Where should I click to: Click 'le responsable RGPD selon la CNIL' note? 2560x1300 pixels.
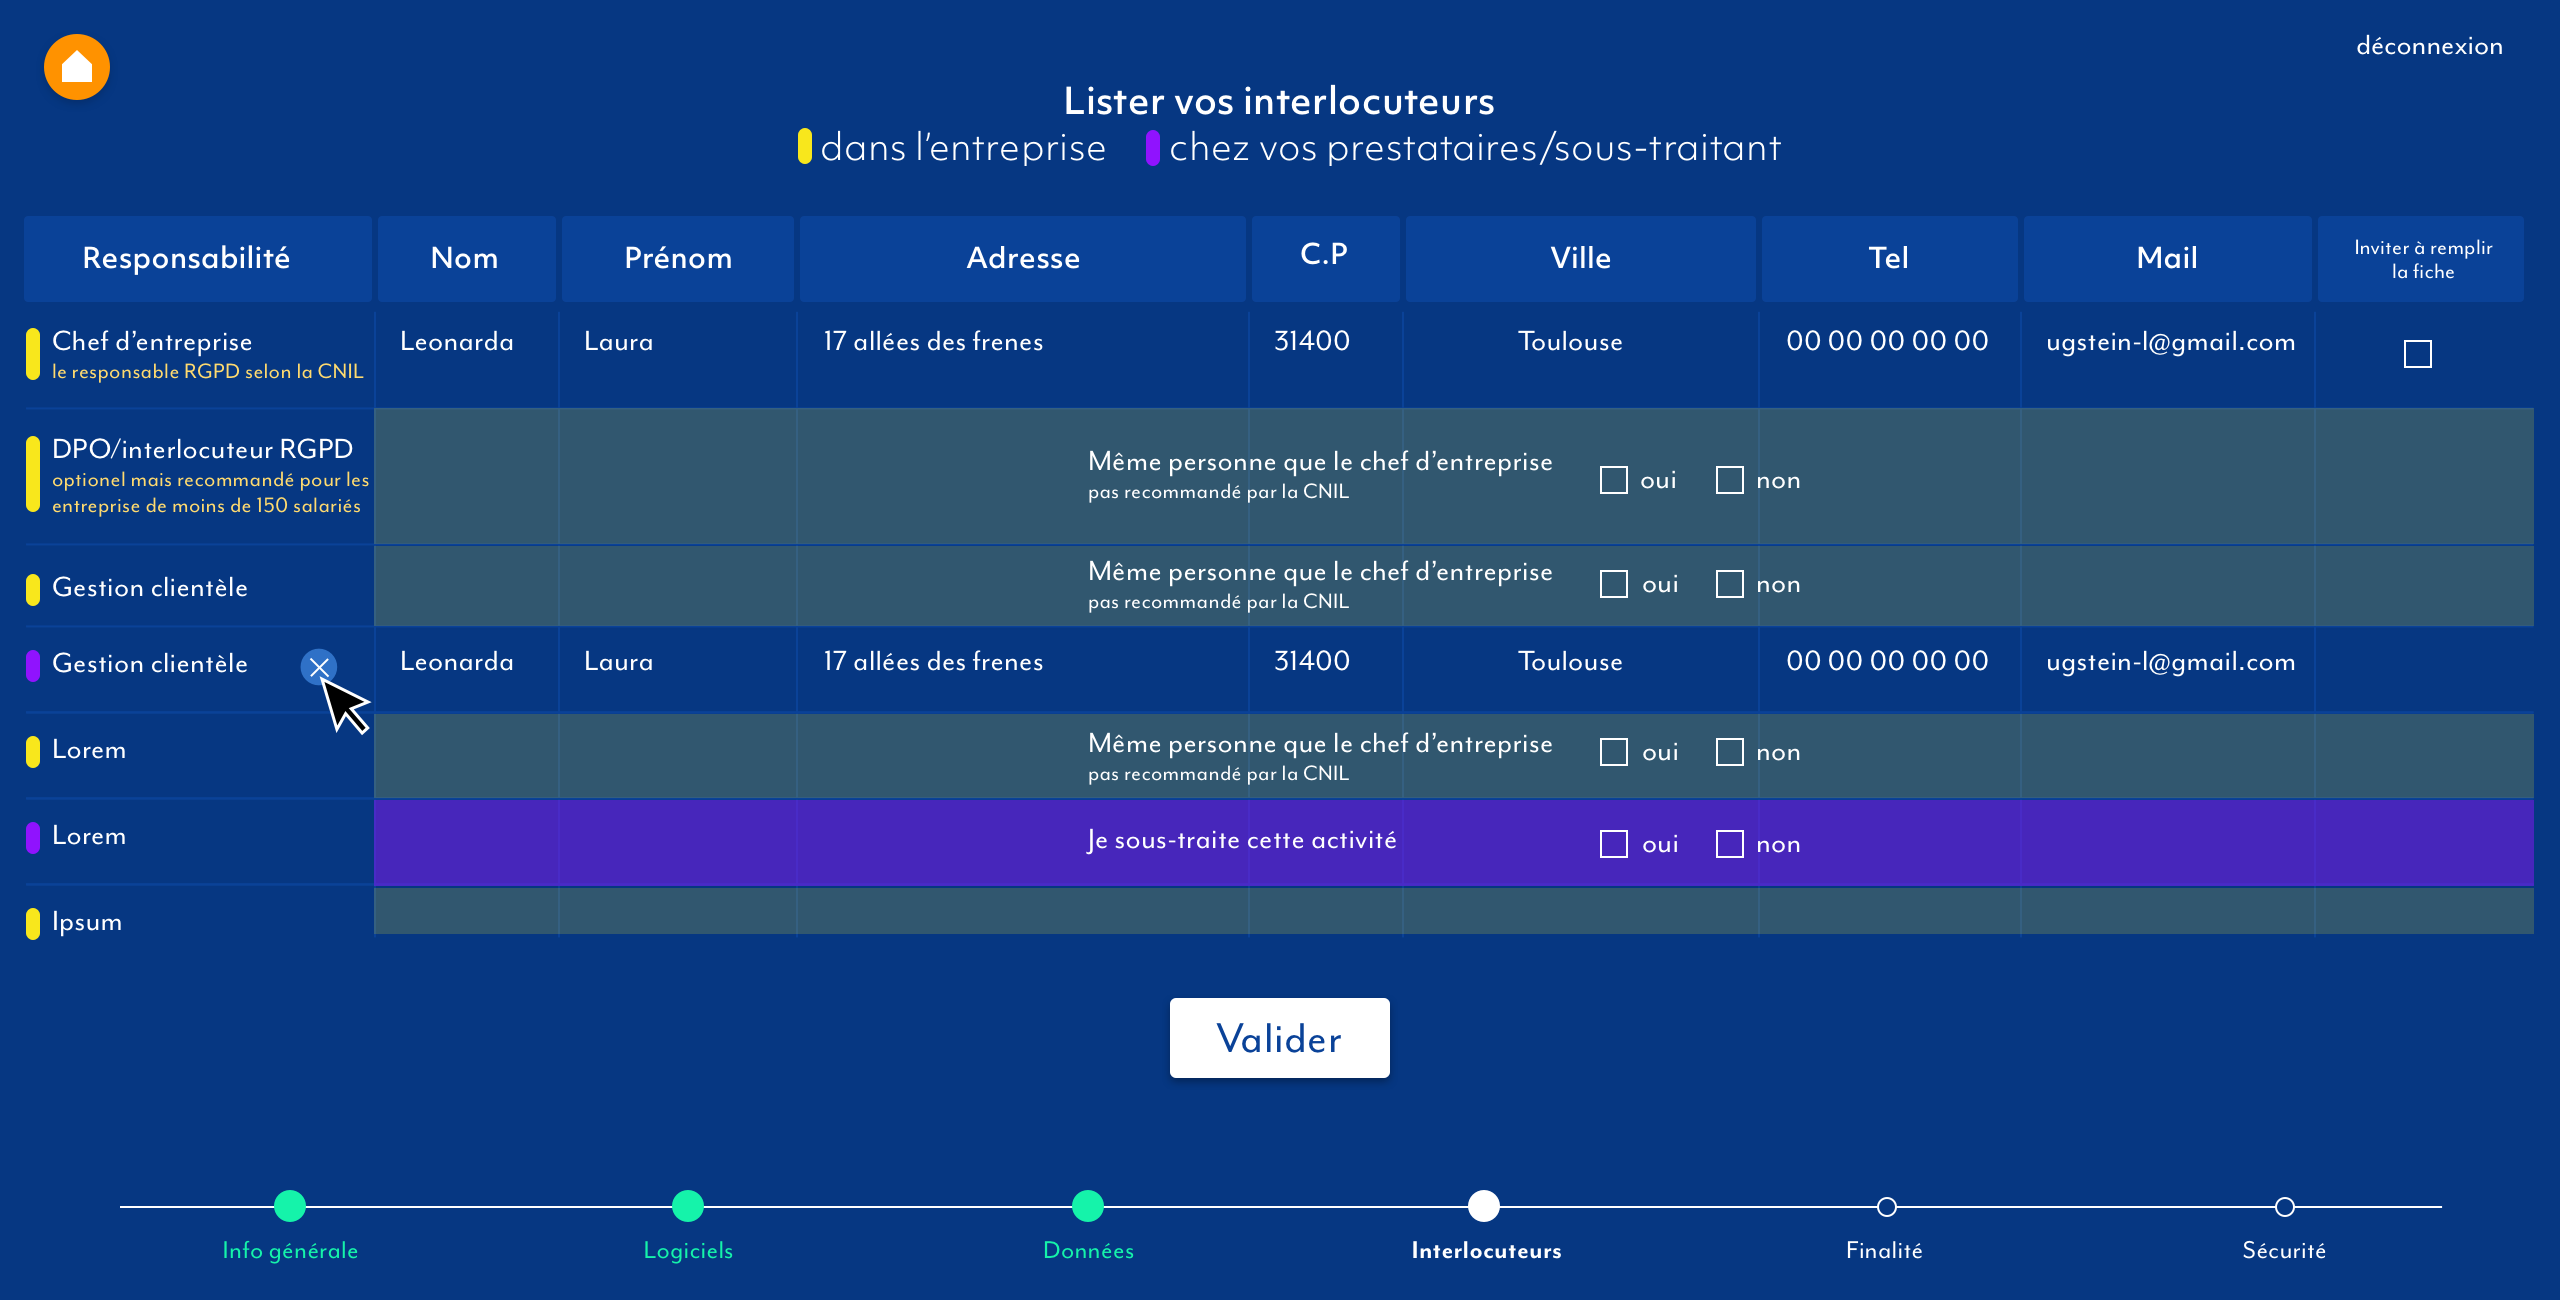pyautogui.click(x=207, y=372)
